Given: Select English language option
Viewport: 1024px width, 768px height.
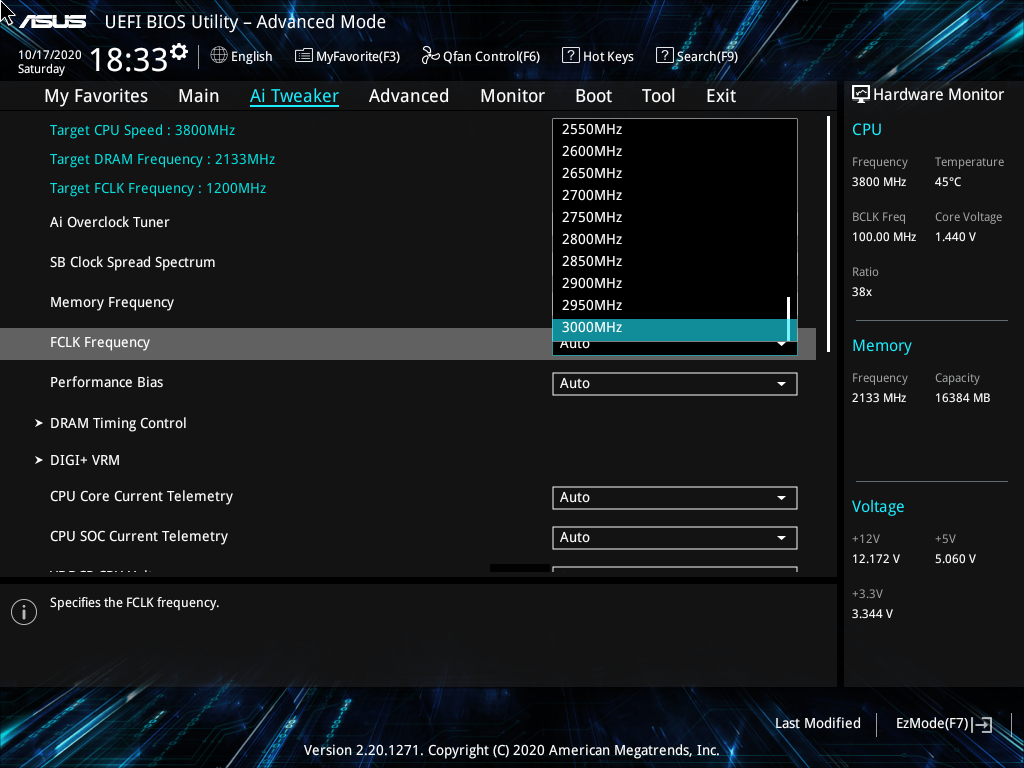Looking at the screenshot, I should (251, 57).
